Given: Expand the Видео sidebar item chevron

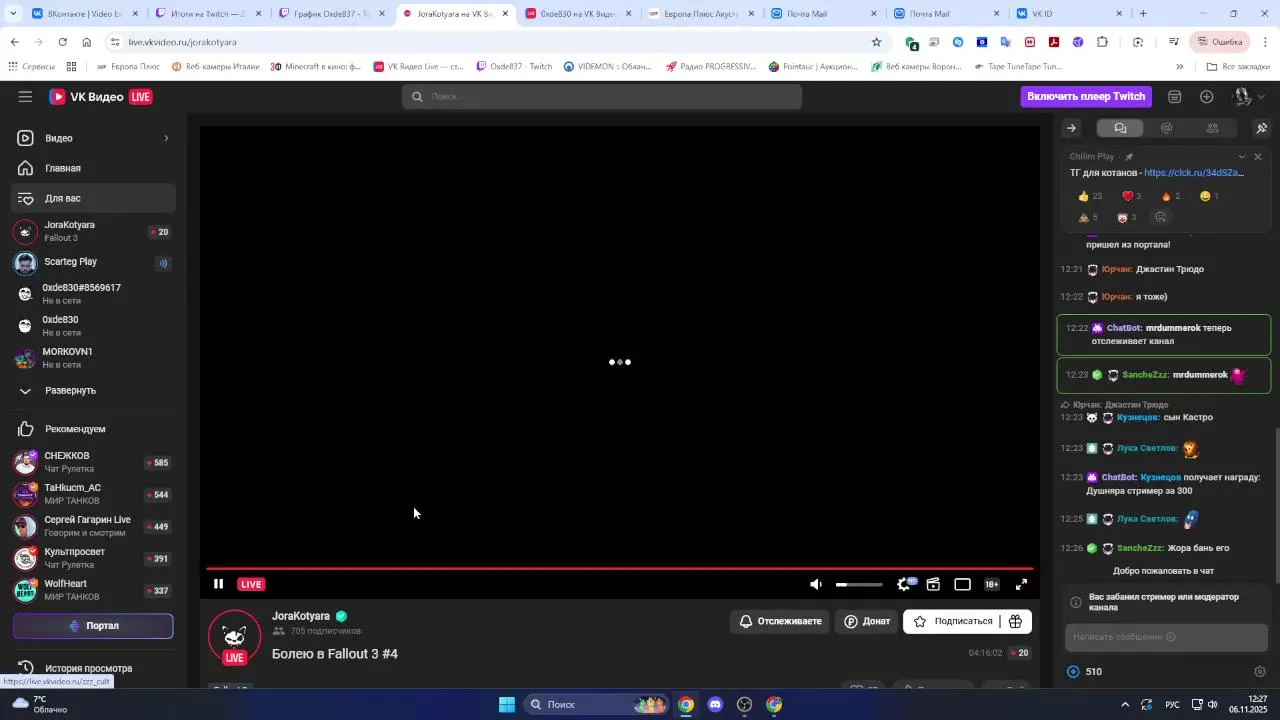Looking at the screenshot, I should (x=166, y=138).
